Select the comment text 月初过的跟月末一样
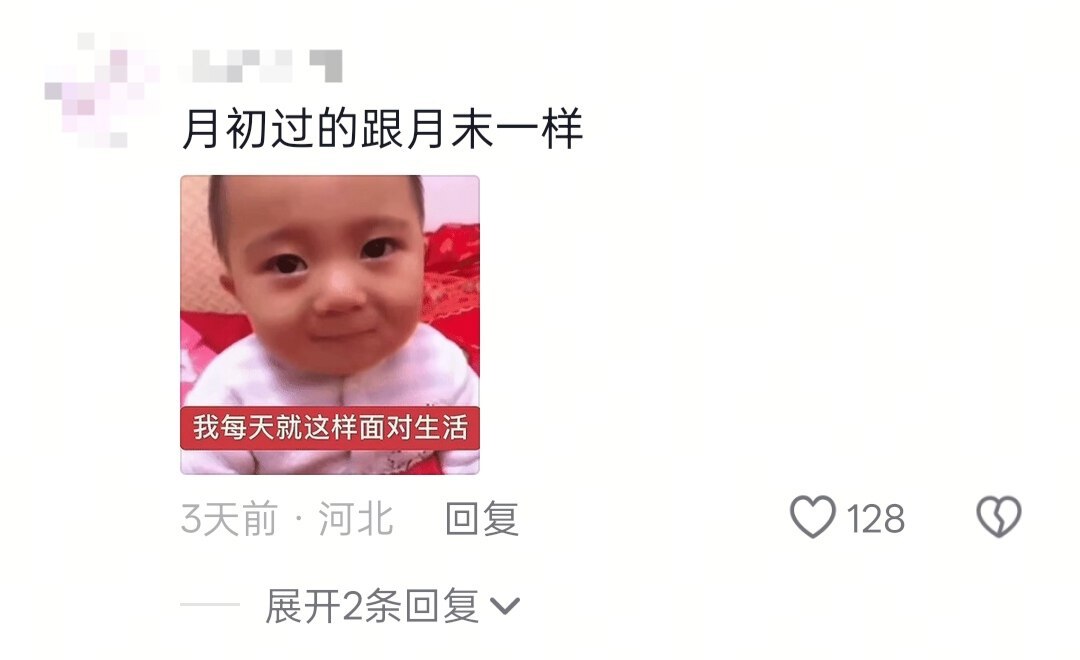 pos(383,129)
